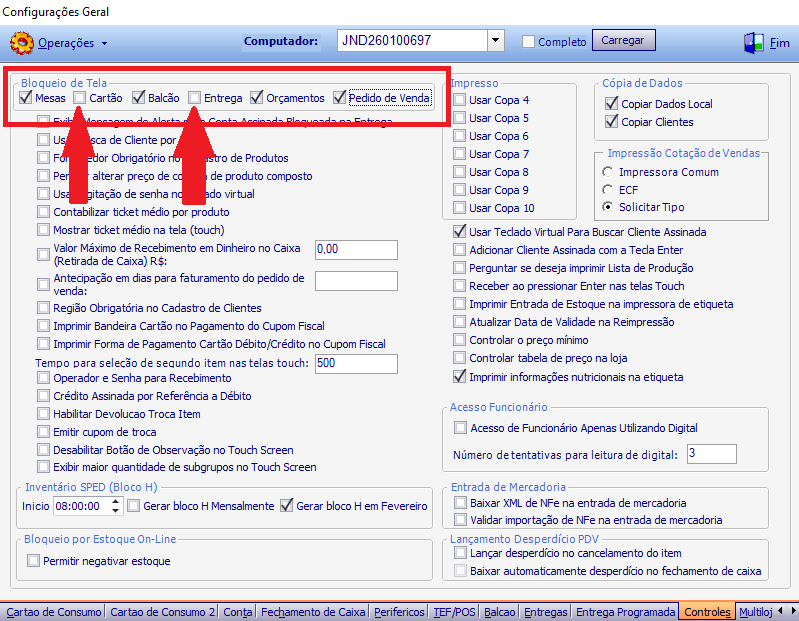Enable Controlar tabela de preço na loja
Image resolution: width=799 pixels, height=621 pixels.
(459, 358)
